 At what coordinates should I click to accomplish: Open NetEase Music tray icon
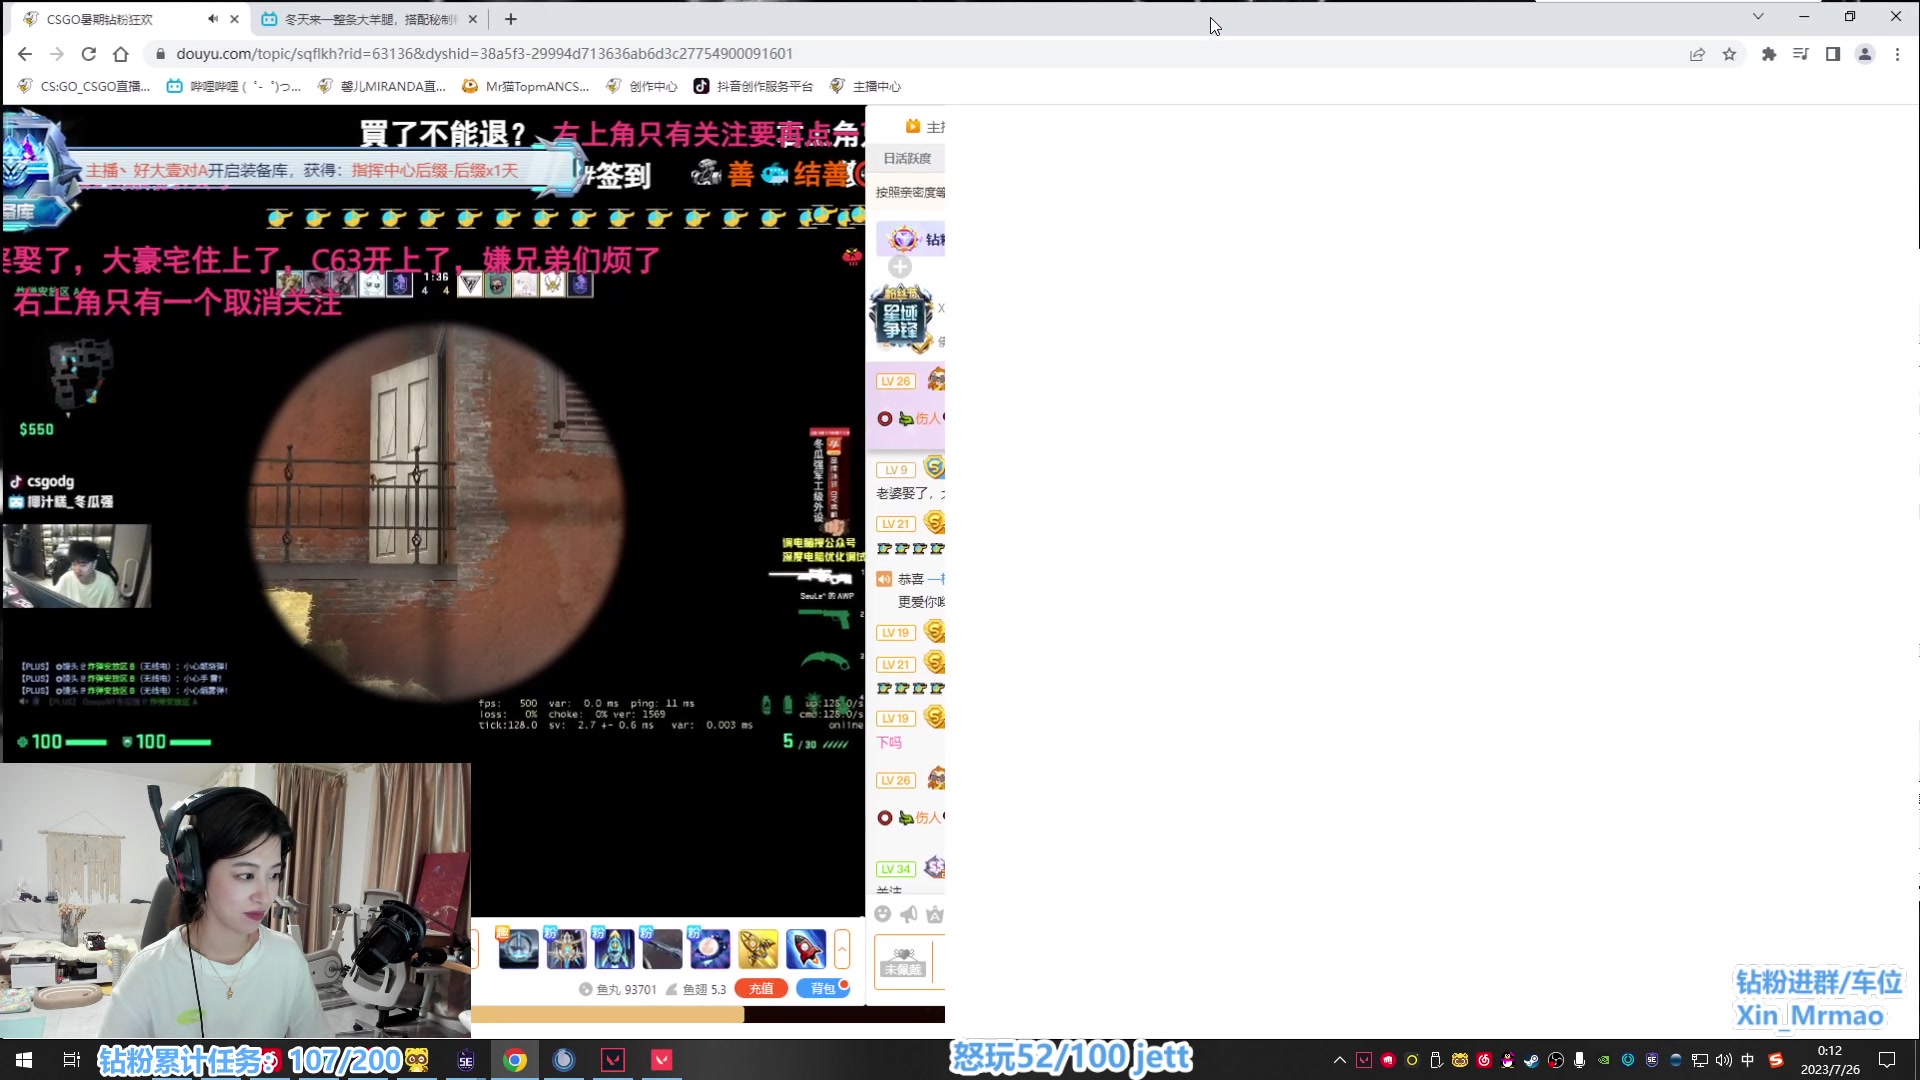pyautogui.click(x=1484, y=1060)
